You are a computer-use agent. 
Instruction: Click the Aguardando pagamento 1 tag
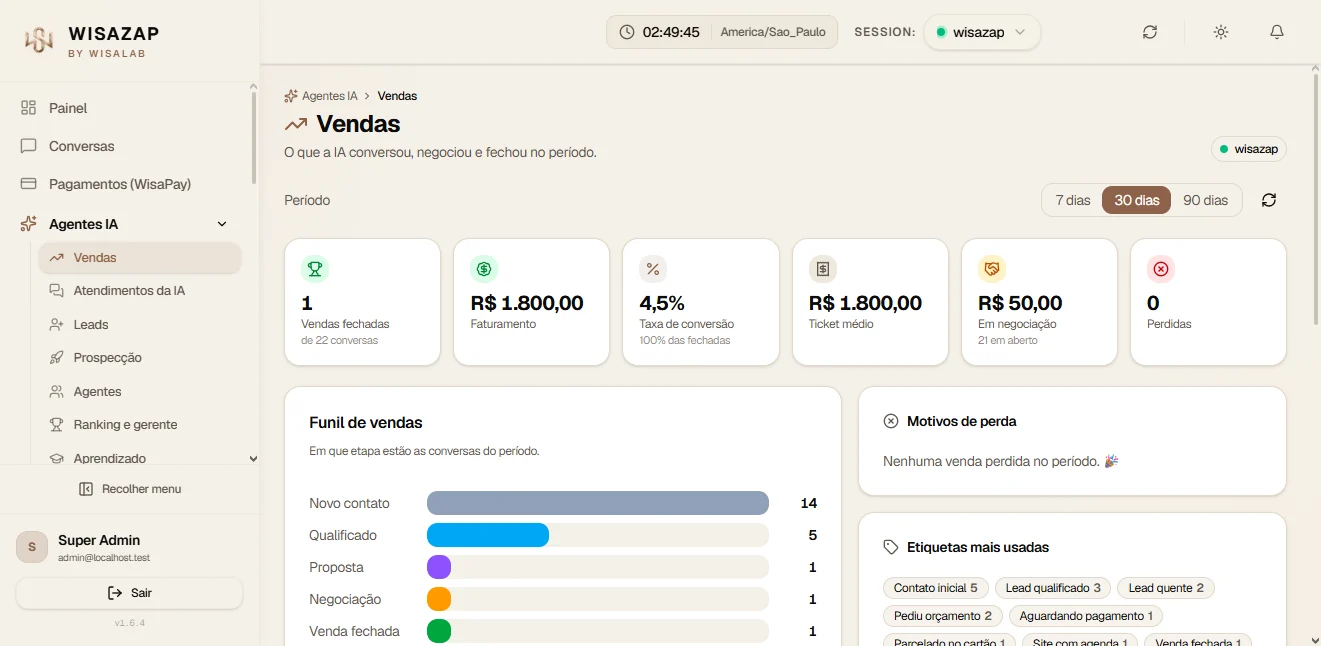1086,616
